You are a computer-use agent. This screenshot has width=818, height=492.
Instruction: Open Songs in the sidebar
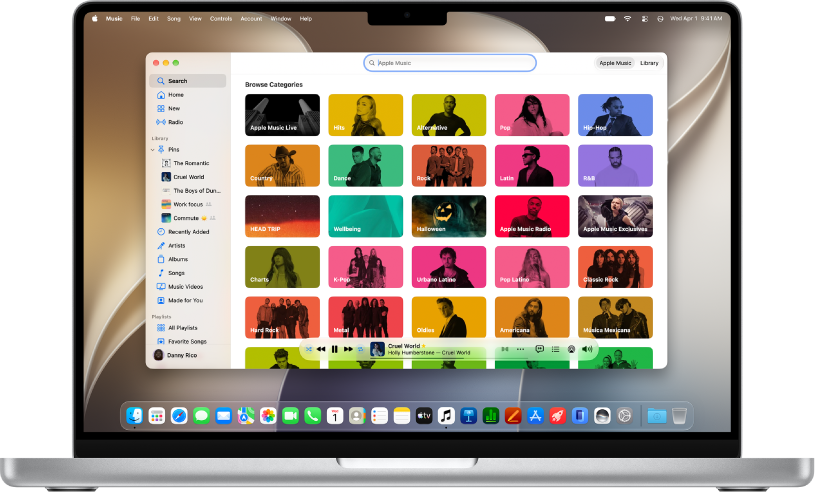(x=188, y=273)
